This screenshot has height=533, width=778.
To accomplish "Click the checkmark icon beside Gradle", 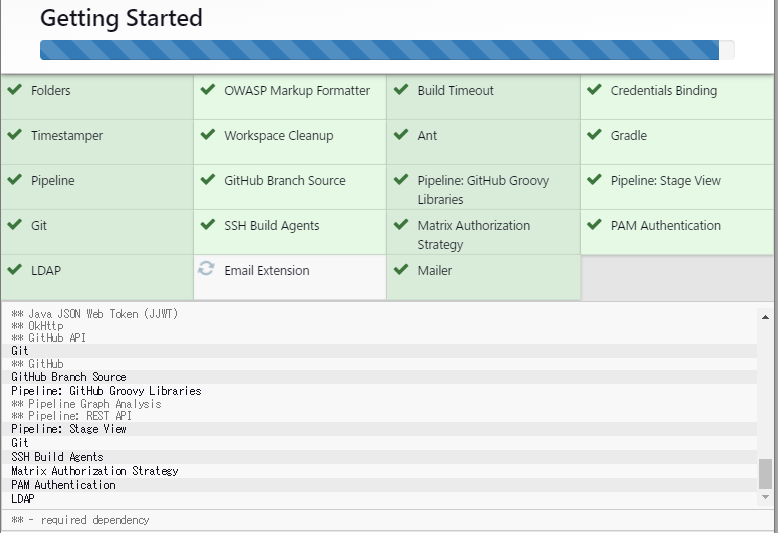I will coord(594,134).
